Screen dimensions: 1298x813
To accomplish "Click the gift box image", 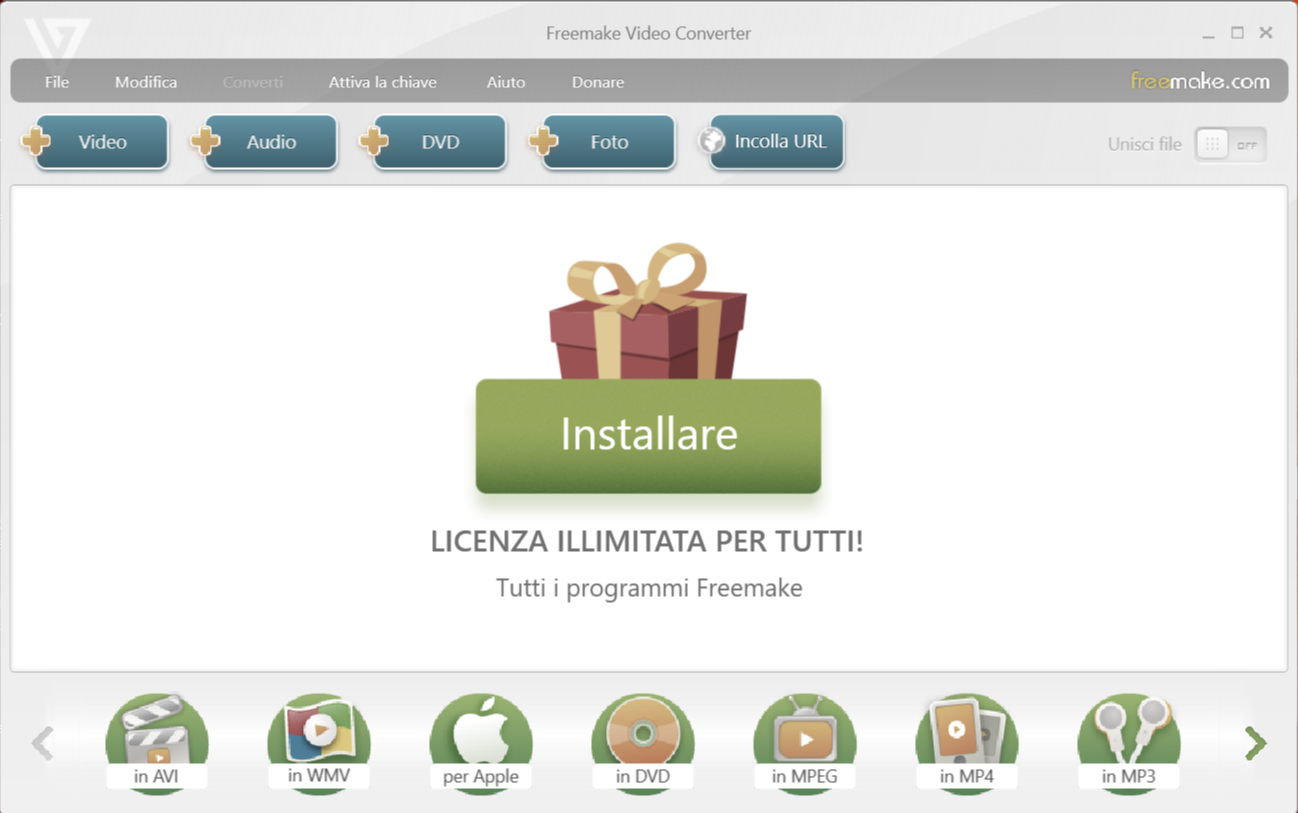I will pos(648,311).
